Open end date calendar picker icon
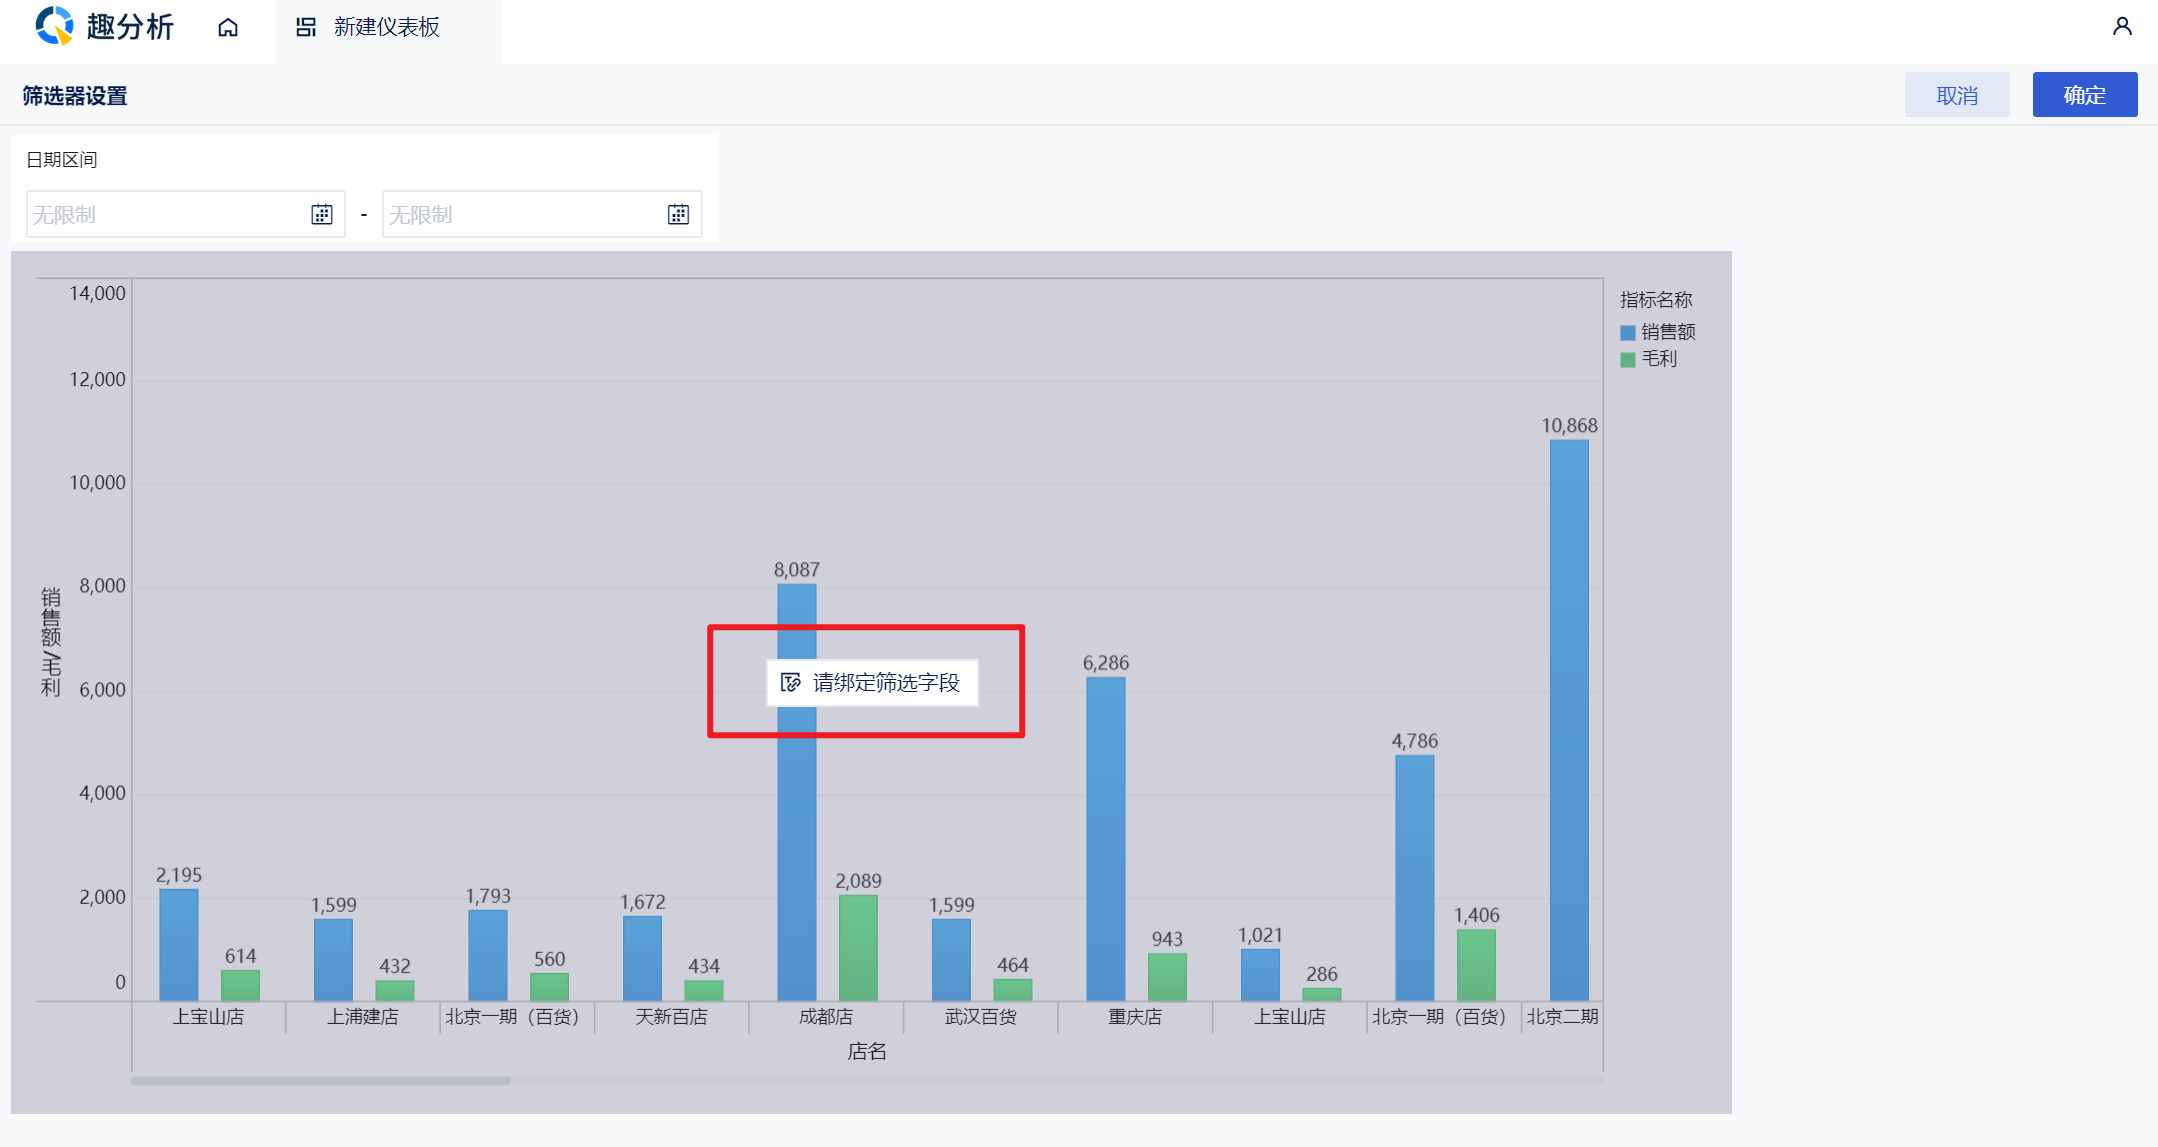Viewport: 2158px width, 1147px height. [x=678, y=214]
